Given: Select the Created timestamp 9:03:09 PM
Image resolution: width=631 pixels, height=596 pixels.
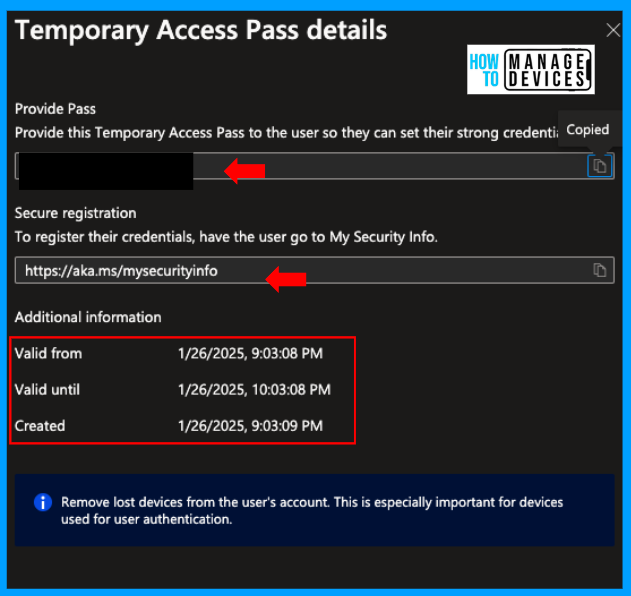Looking at the screenshot, I should (x=250, y=426).
